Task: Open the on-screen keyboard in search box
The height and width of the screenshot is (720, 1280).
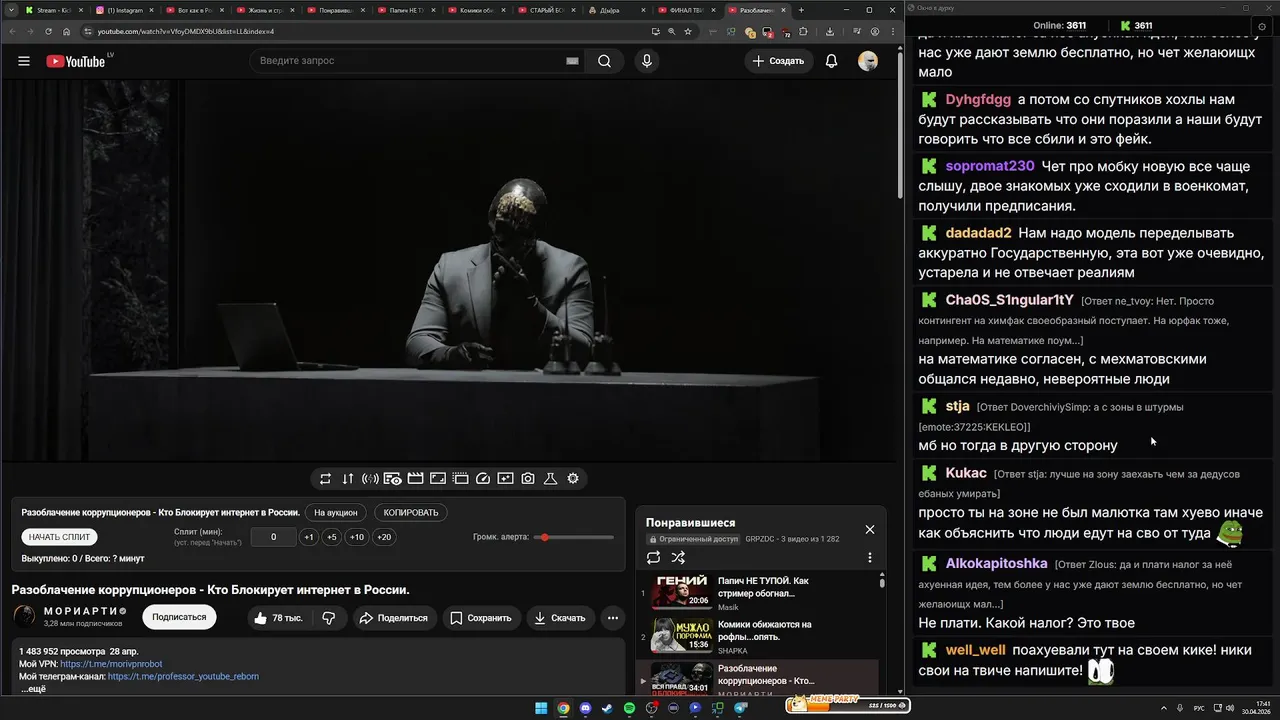Action: pos(572,61)
